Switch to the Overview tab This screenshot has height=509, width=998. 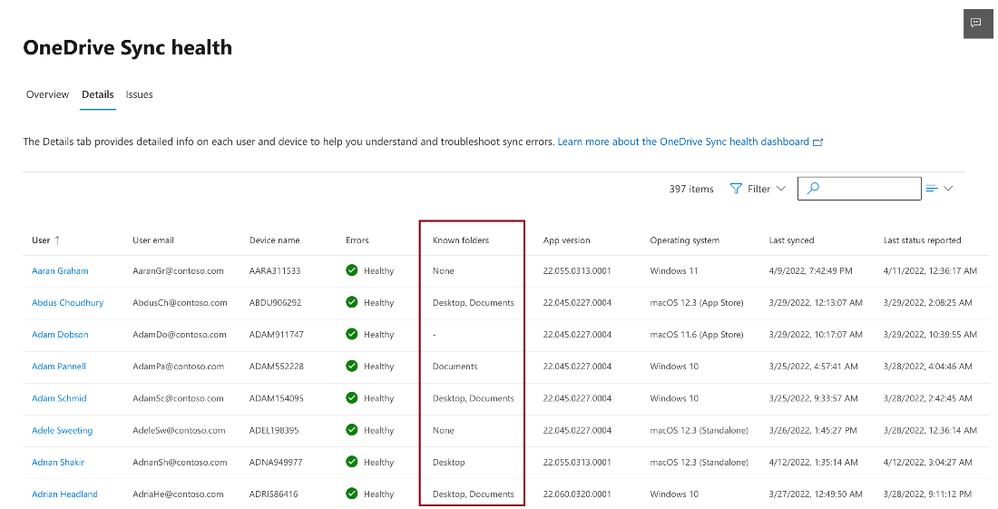click(47, 94)
